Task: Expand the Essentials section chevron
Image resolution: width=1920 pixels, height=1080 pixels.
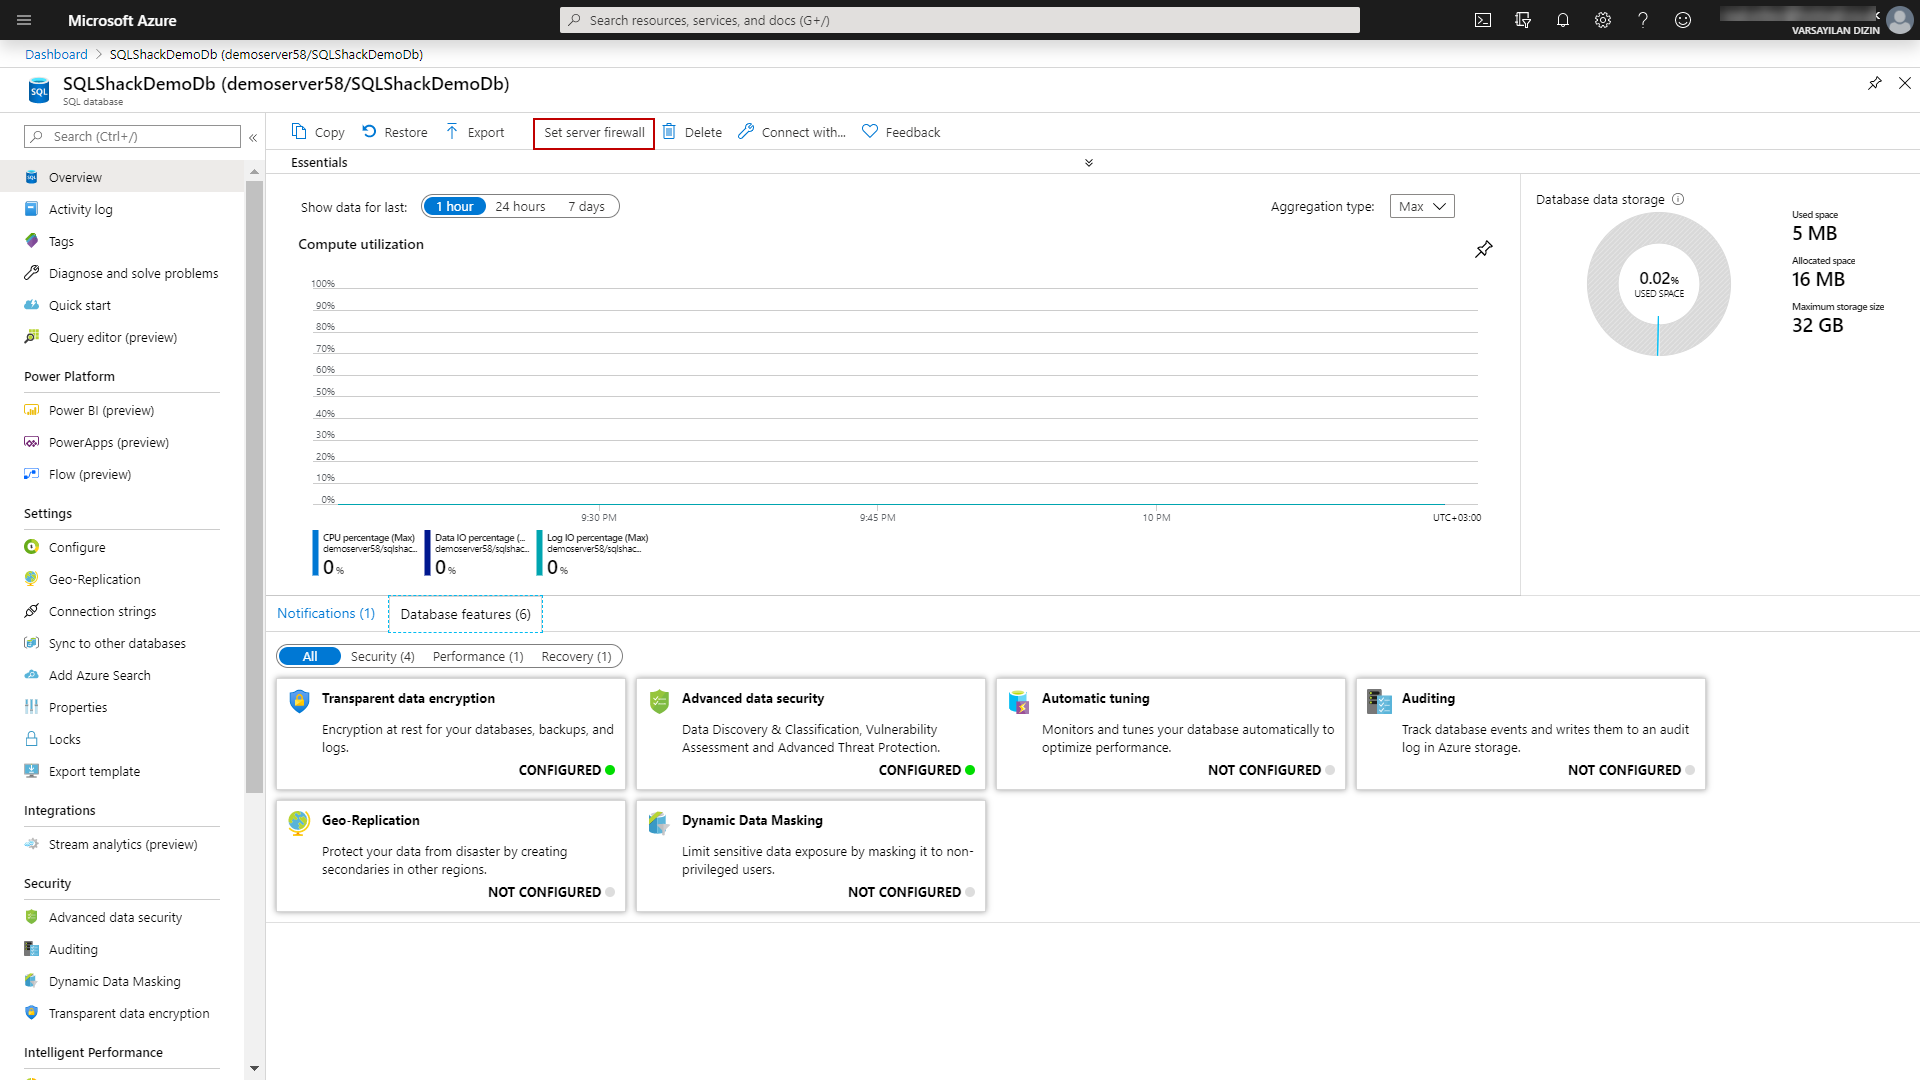Action: (x=1089, y=162)
